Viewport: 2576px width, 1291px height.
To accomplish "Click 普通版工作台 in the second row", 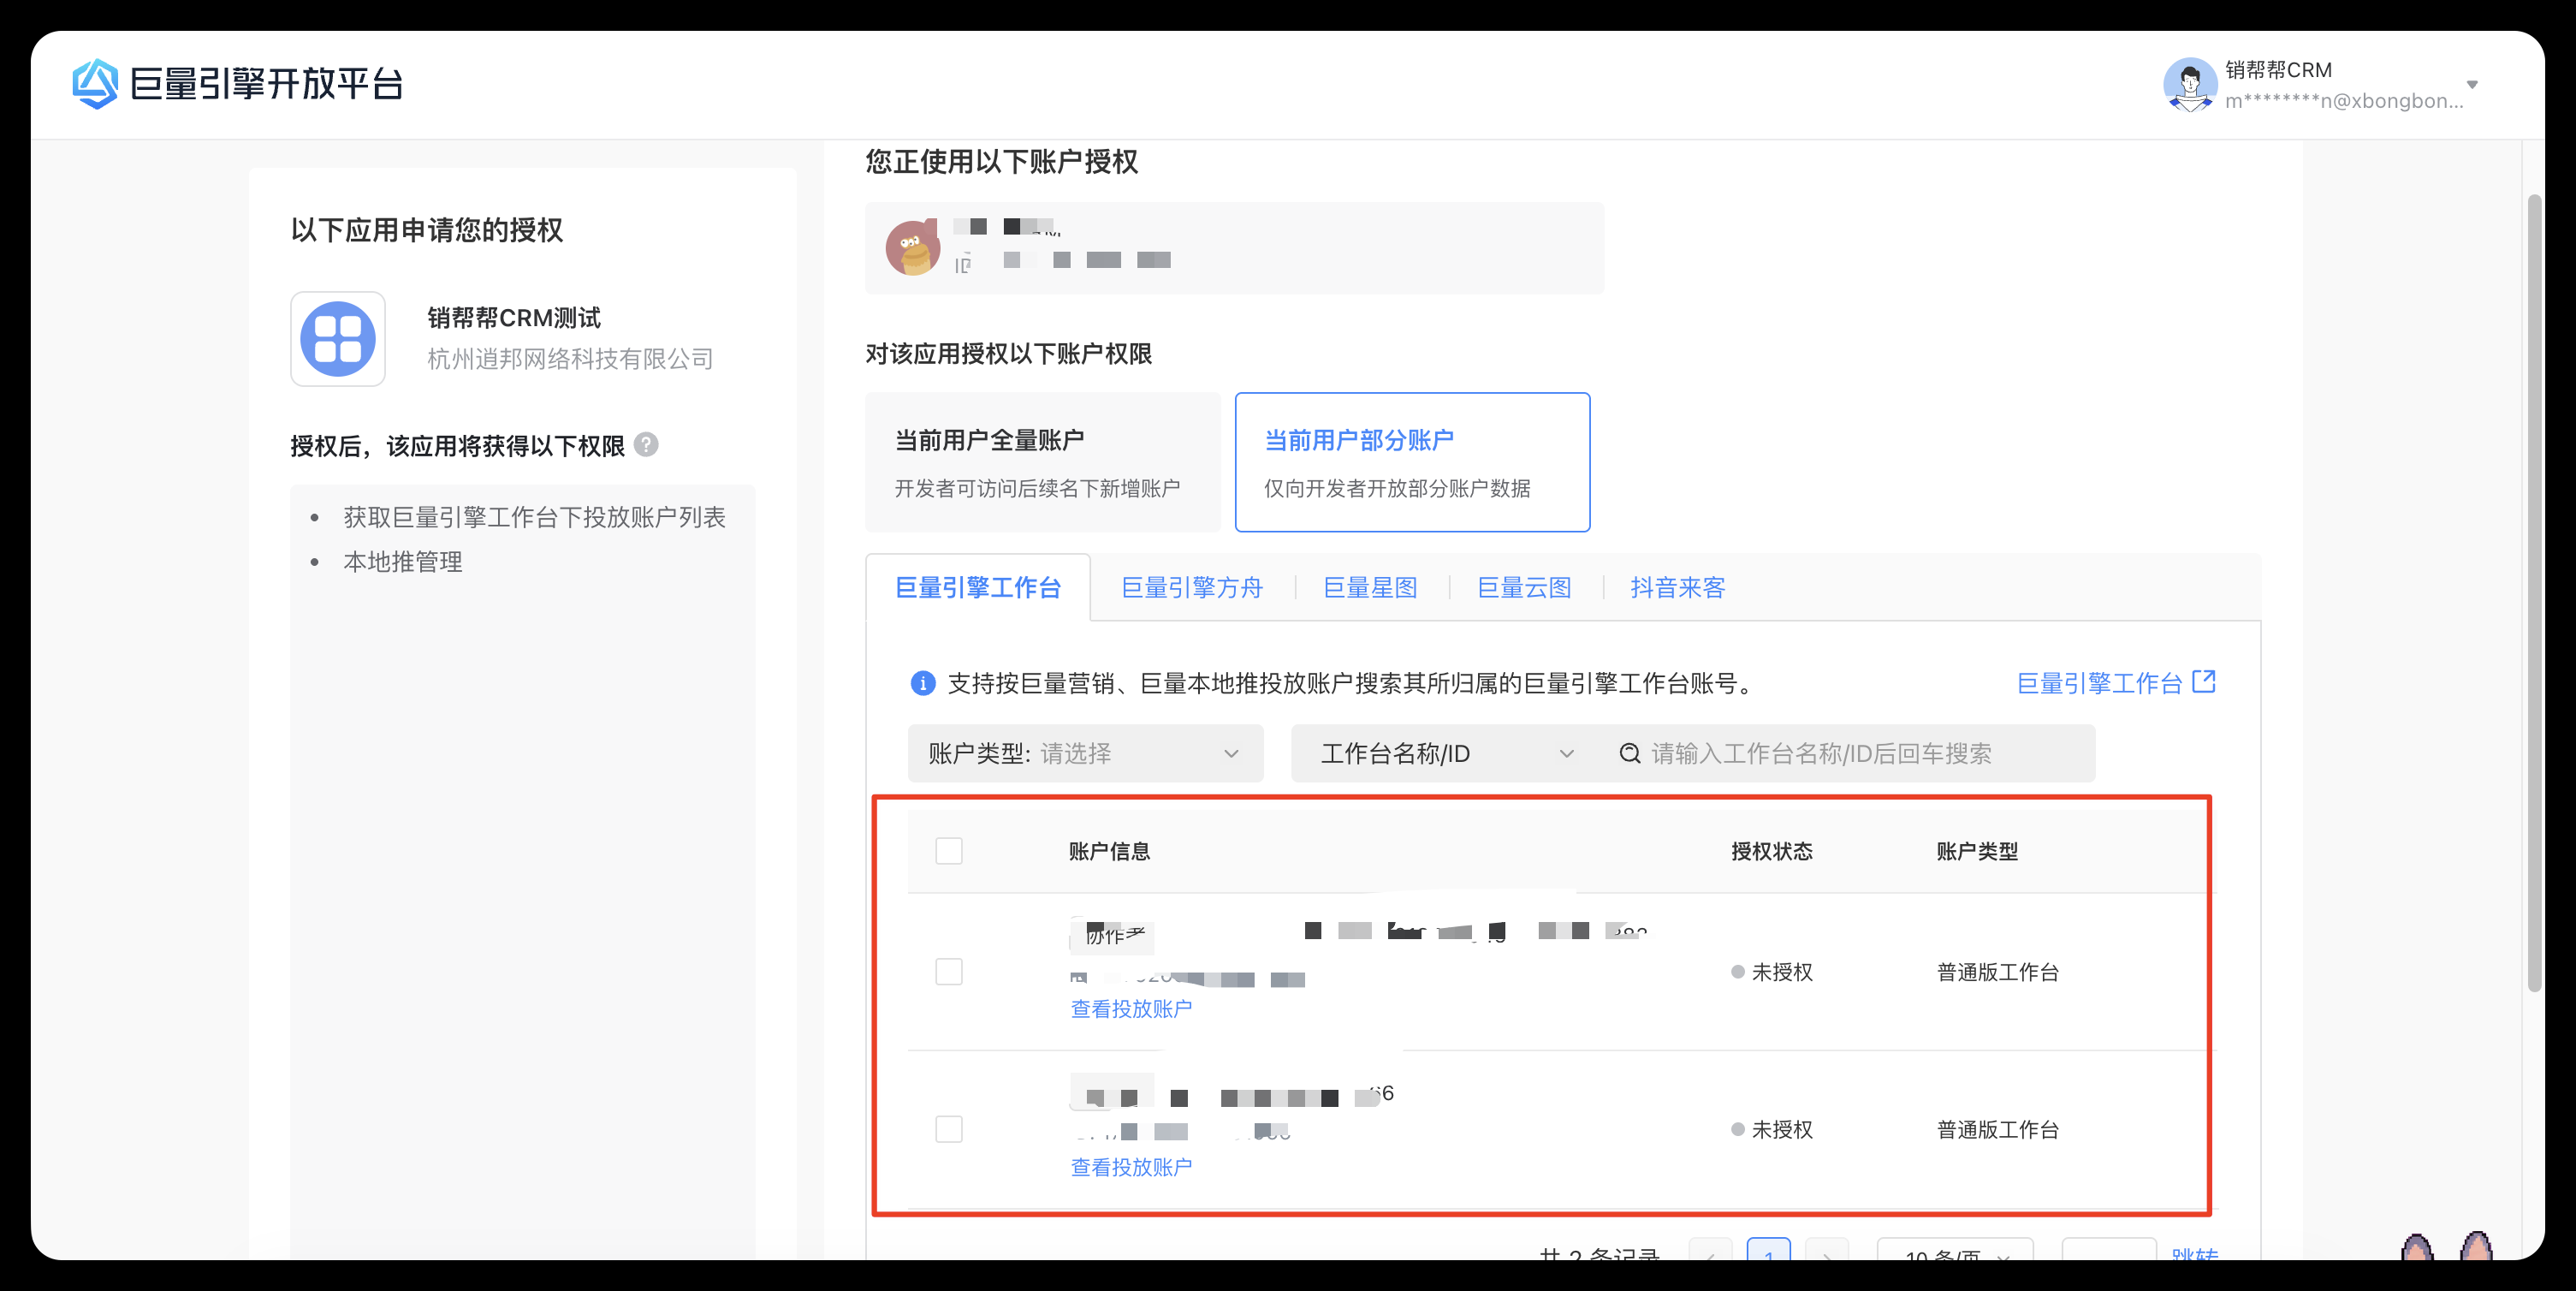I will click(x=1997, y=1130).
